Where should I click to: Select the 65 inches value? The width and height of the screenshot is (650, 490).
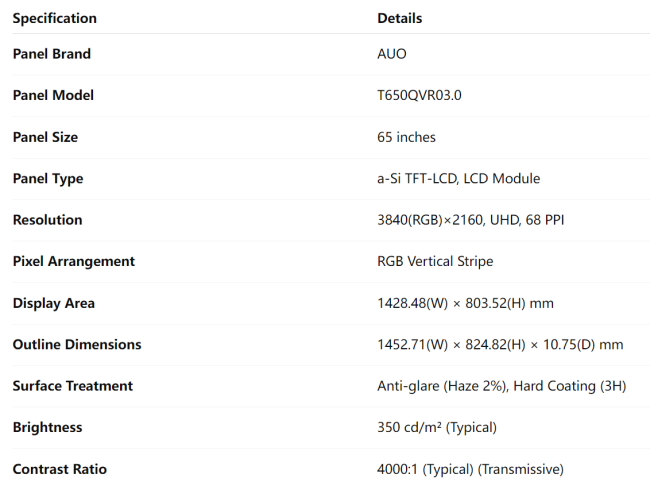coord(406,137)
